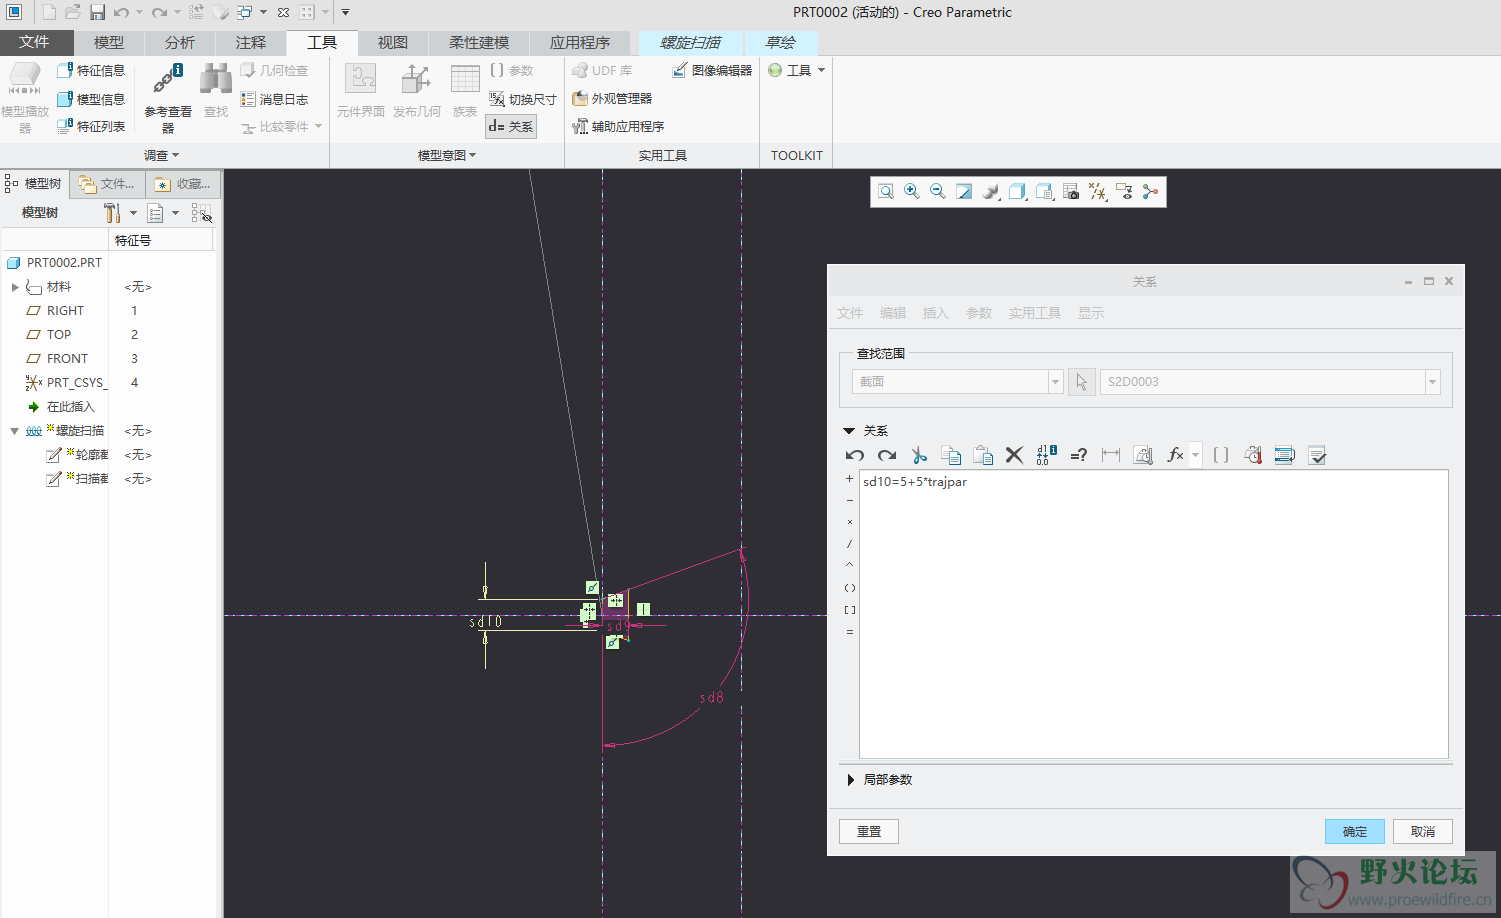This screenshot has width=1501, height=918.
Task: Open the 调查 group dropdown
Action: (x=162, y=156)
